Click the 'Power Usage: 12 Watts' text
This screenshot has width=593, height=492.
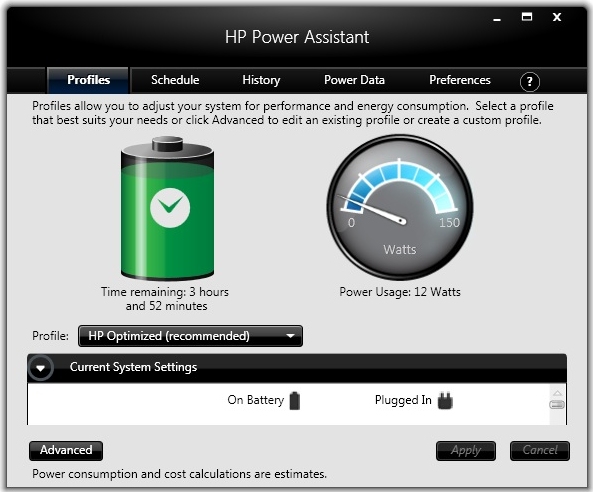pos(400,292)
